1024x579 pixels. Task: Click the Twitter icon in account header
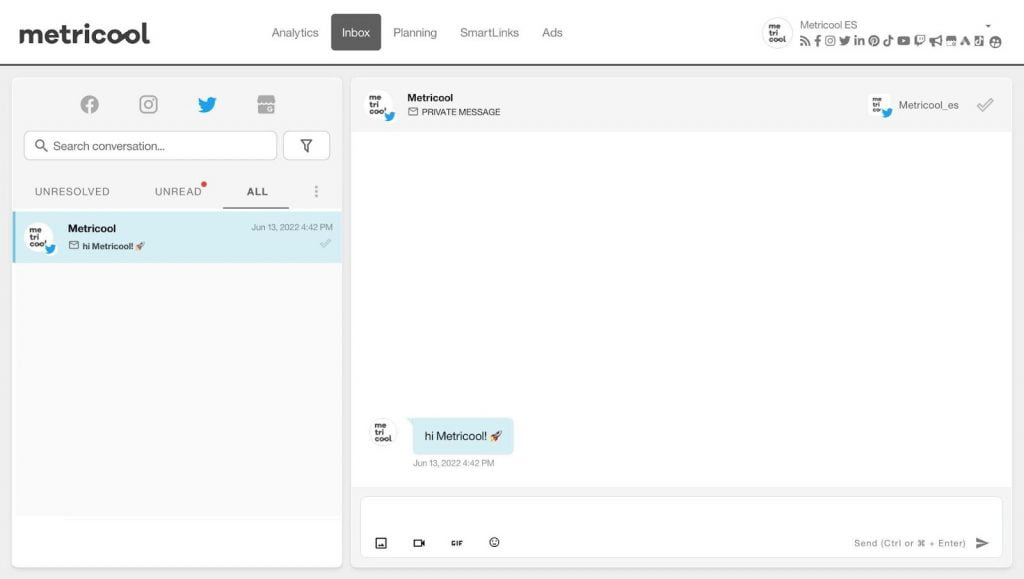[x=844, y=41]
